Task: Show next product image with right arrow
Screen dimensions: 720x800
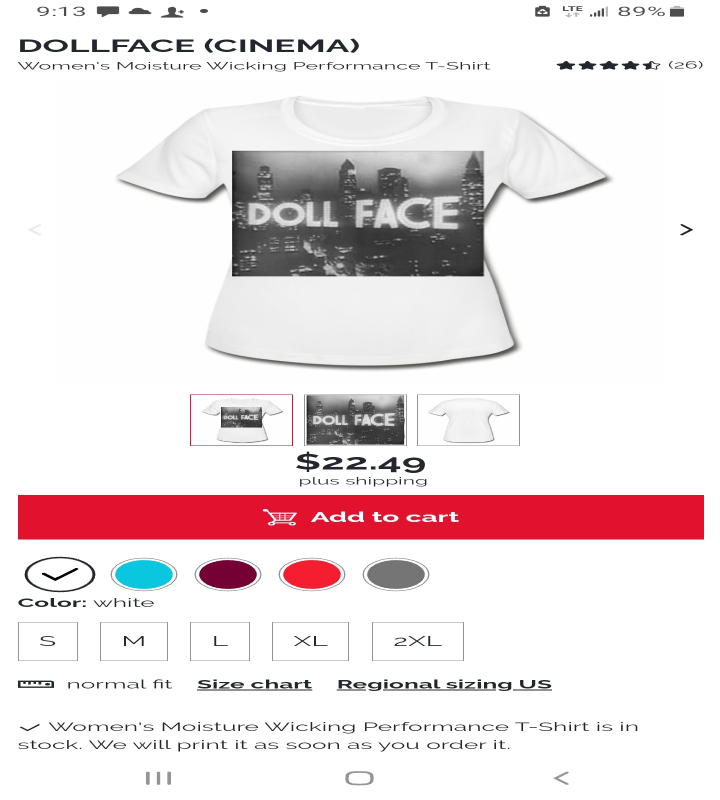Action: 686,230
